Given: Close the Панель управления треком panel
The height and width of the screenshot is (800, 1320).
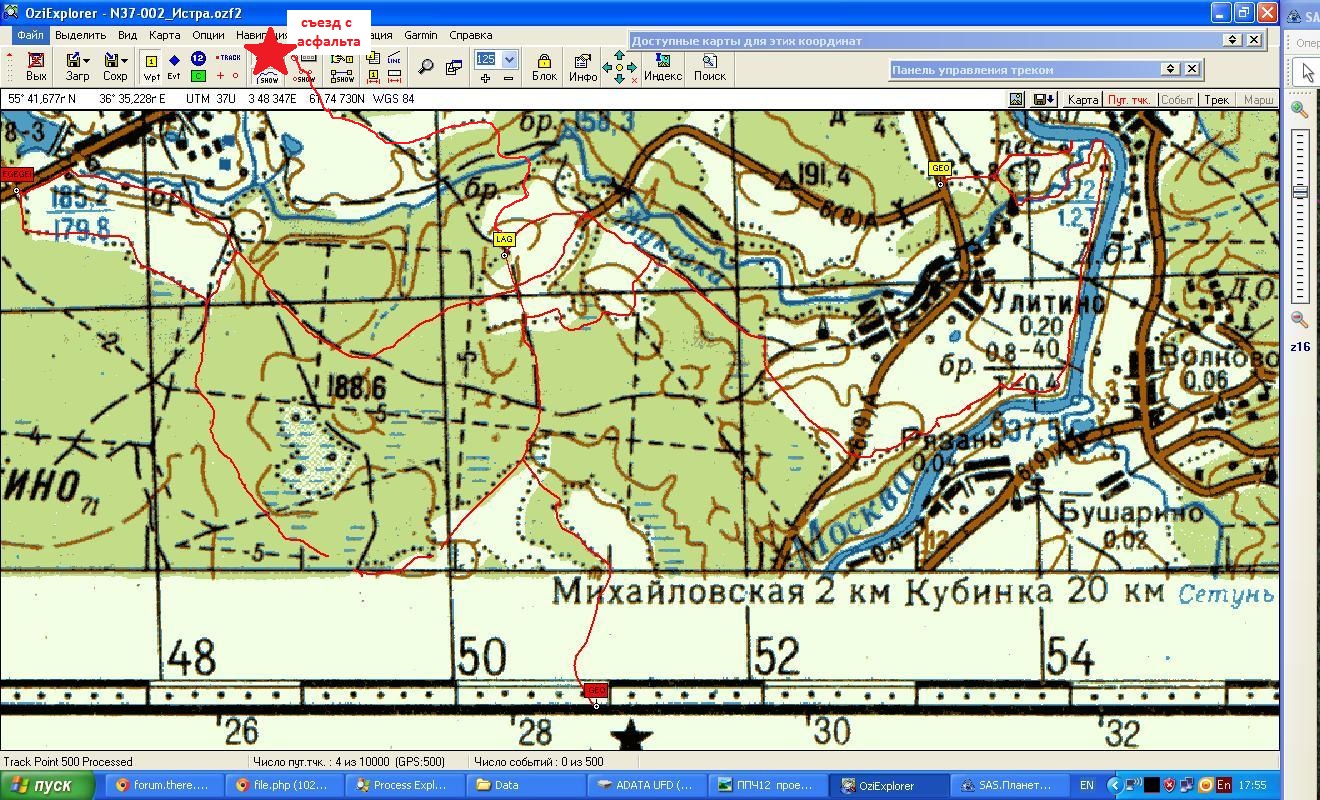Looking at the screenshot, I should point(1192,69).
